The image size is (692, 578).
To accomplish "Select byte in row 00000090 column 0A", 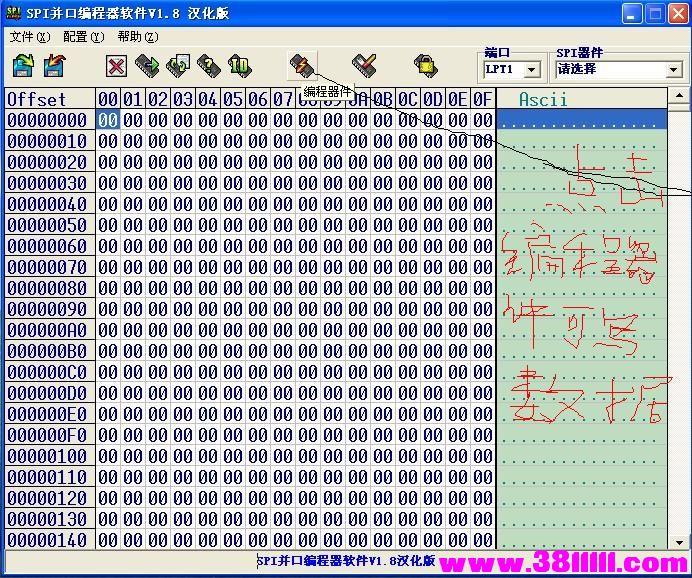I will click(x=358, y=309).
